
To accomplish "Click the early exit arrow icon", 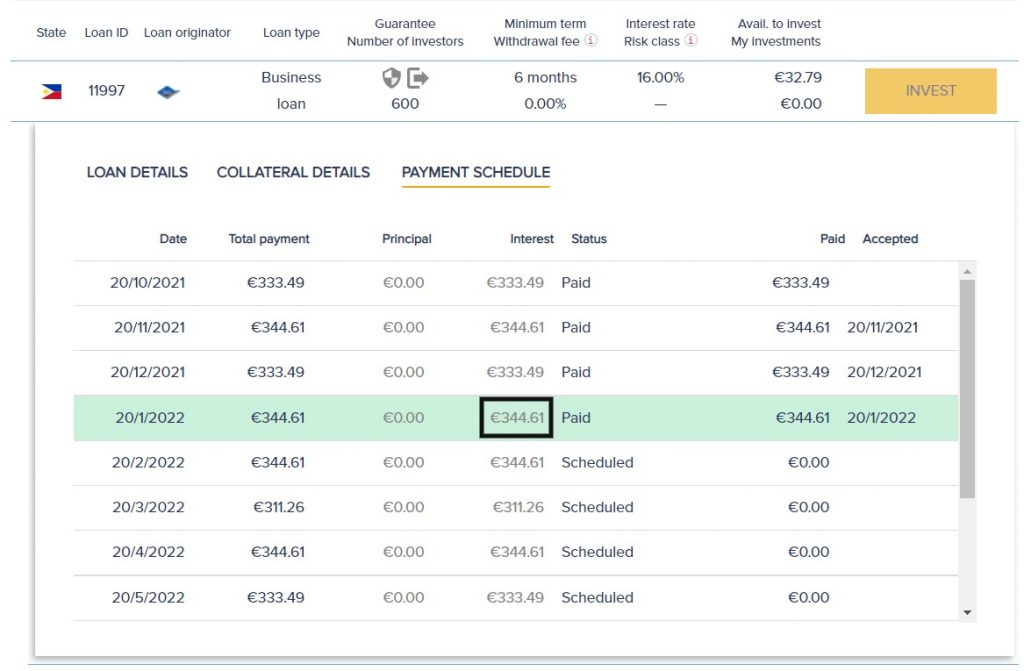I will (x=418, y=78).
